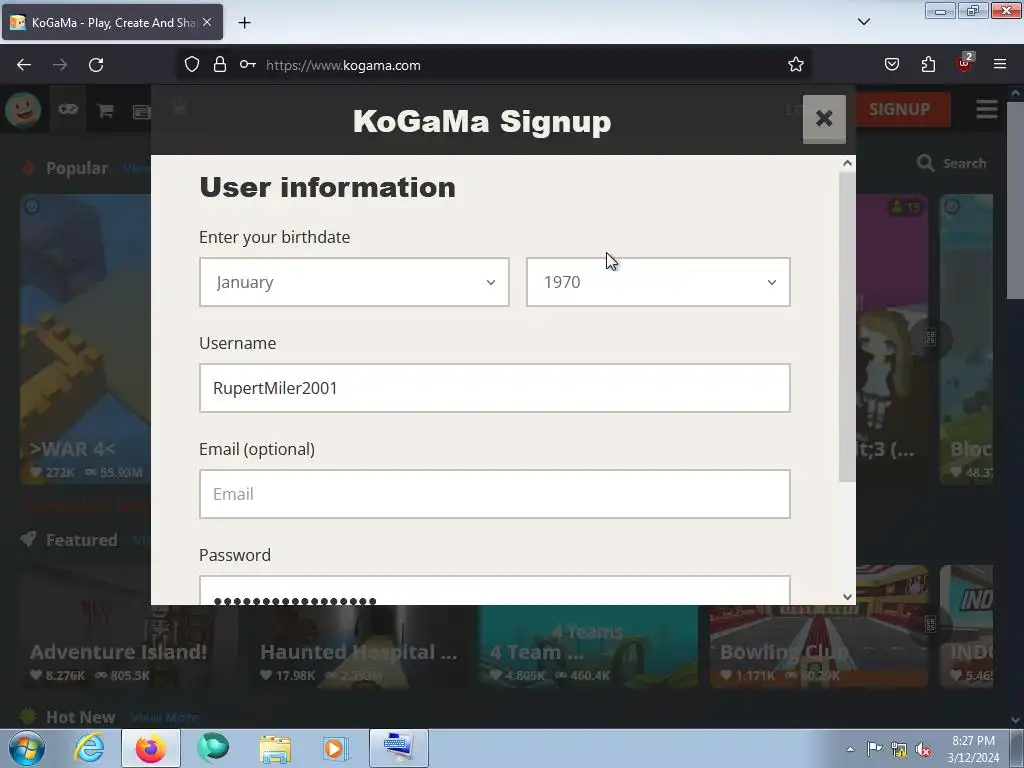Screen dimensions: 1024x768
Task: Click the Password input field
Action: pos(494,590)
